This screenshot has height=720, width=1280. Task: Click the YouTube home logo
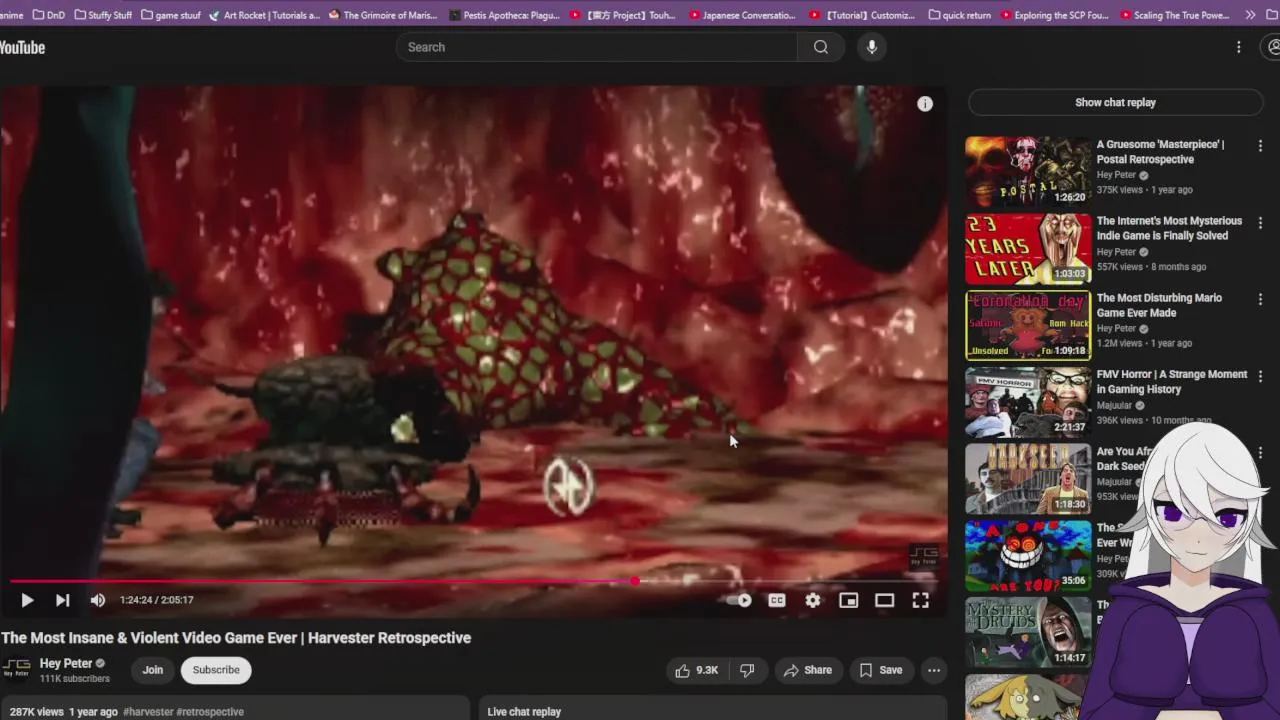click(22, 47)
